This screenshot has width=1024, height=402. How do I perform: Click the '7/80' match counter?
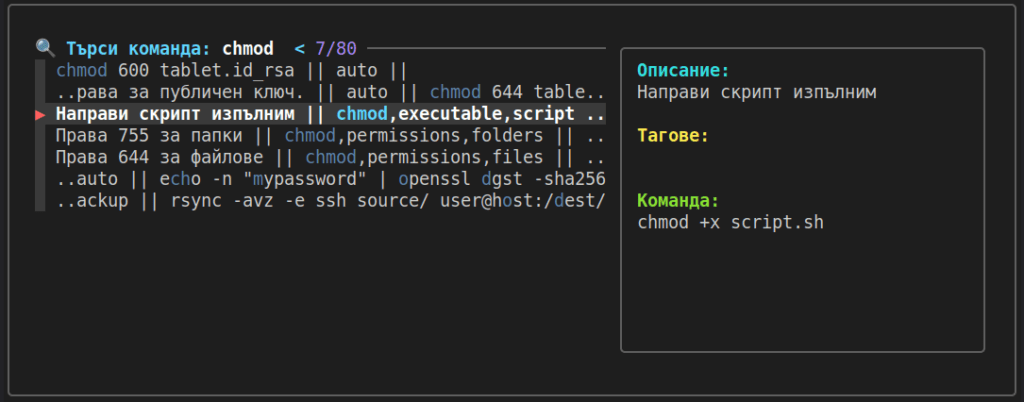pyautogui.click(x=336, y=48)
